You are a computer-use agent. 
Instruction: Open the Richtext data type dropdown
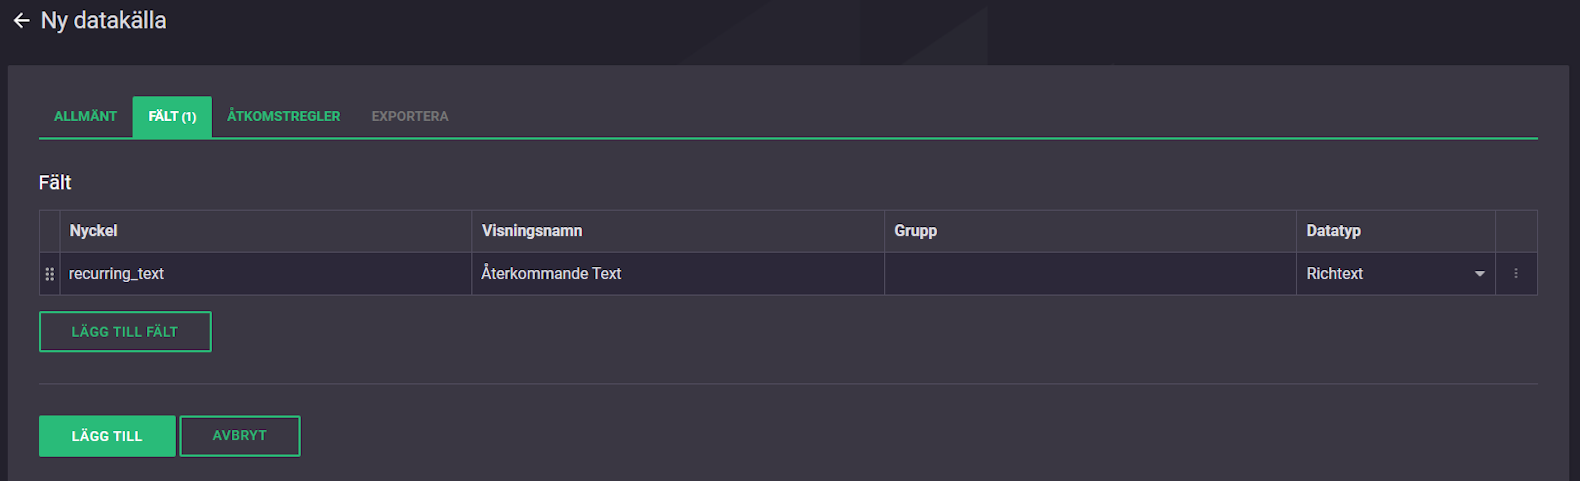click(x=1479, y=274)
